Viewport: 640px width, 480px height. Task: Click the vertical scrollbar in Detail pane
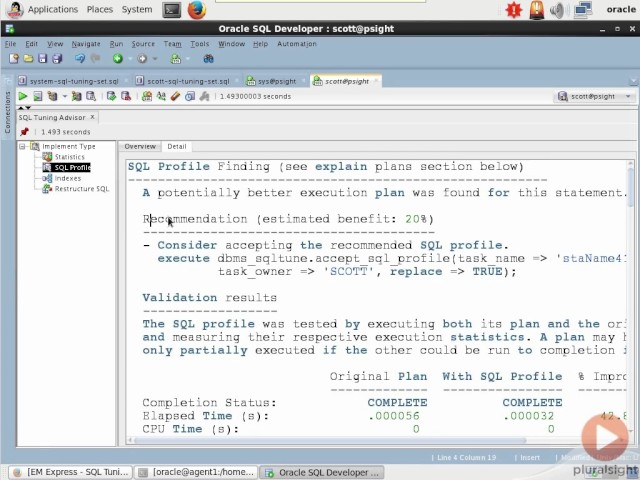[631, 187]
